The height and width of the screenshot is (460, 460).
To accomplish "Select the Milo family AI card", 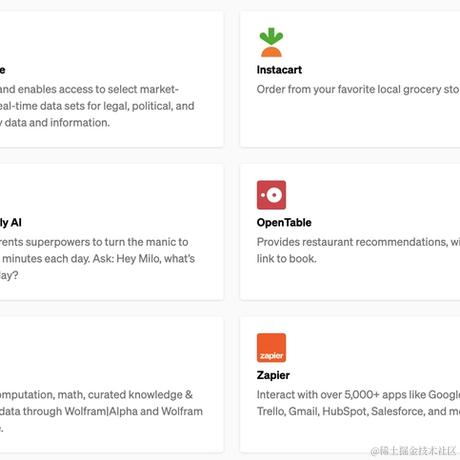I will pyautogui.click(x=112, y=232).
